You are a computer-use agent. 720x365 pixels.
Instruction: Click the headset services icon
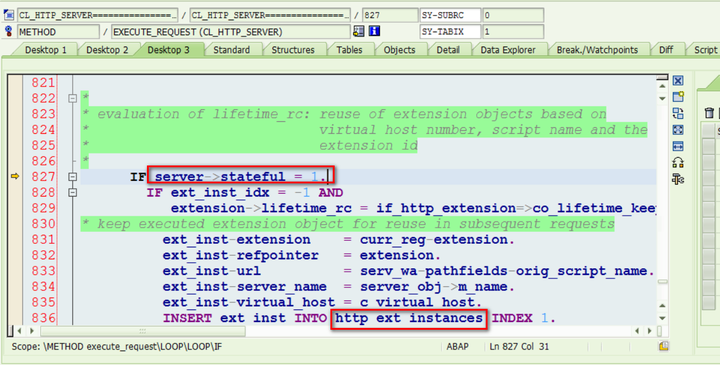[x=678, y=163]
